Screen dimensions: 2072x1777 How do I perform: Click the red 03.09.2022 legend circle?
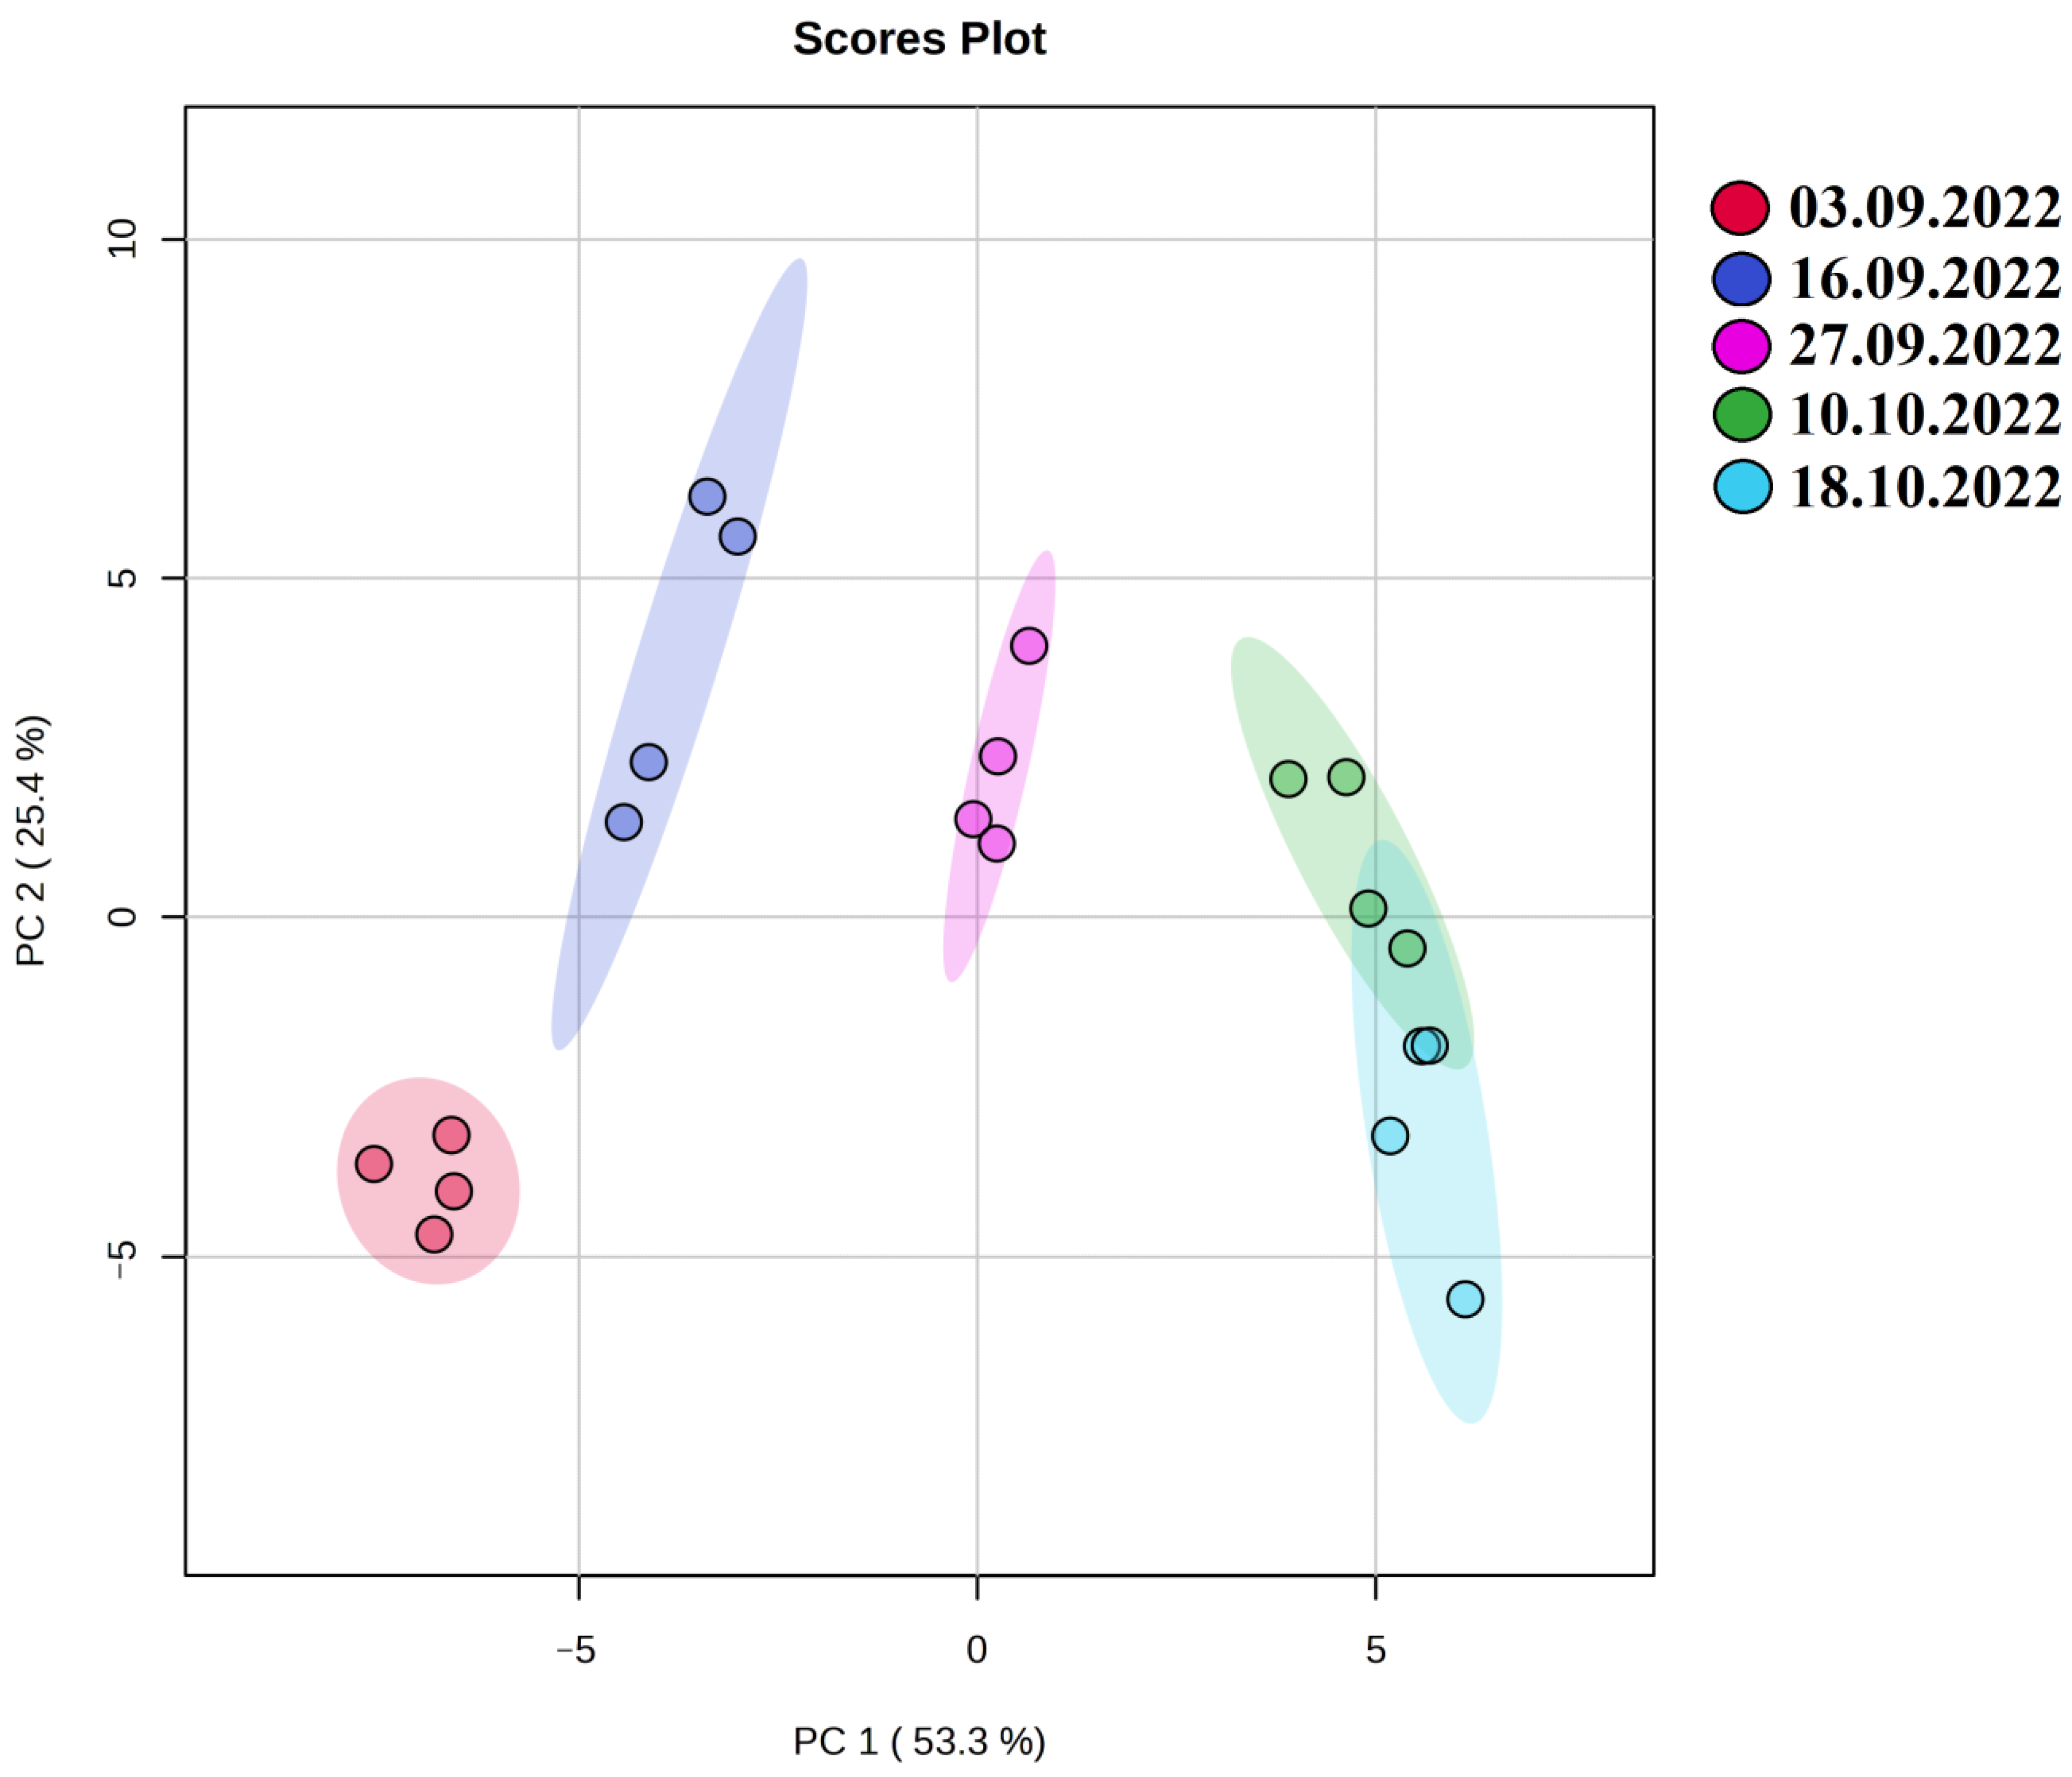[x=1741, y=209]
